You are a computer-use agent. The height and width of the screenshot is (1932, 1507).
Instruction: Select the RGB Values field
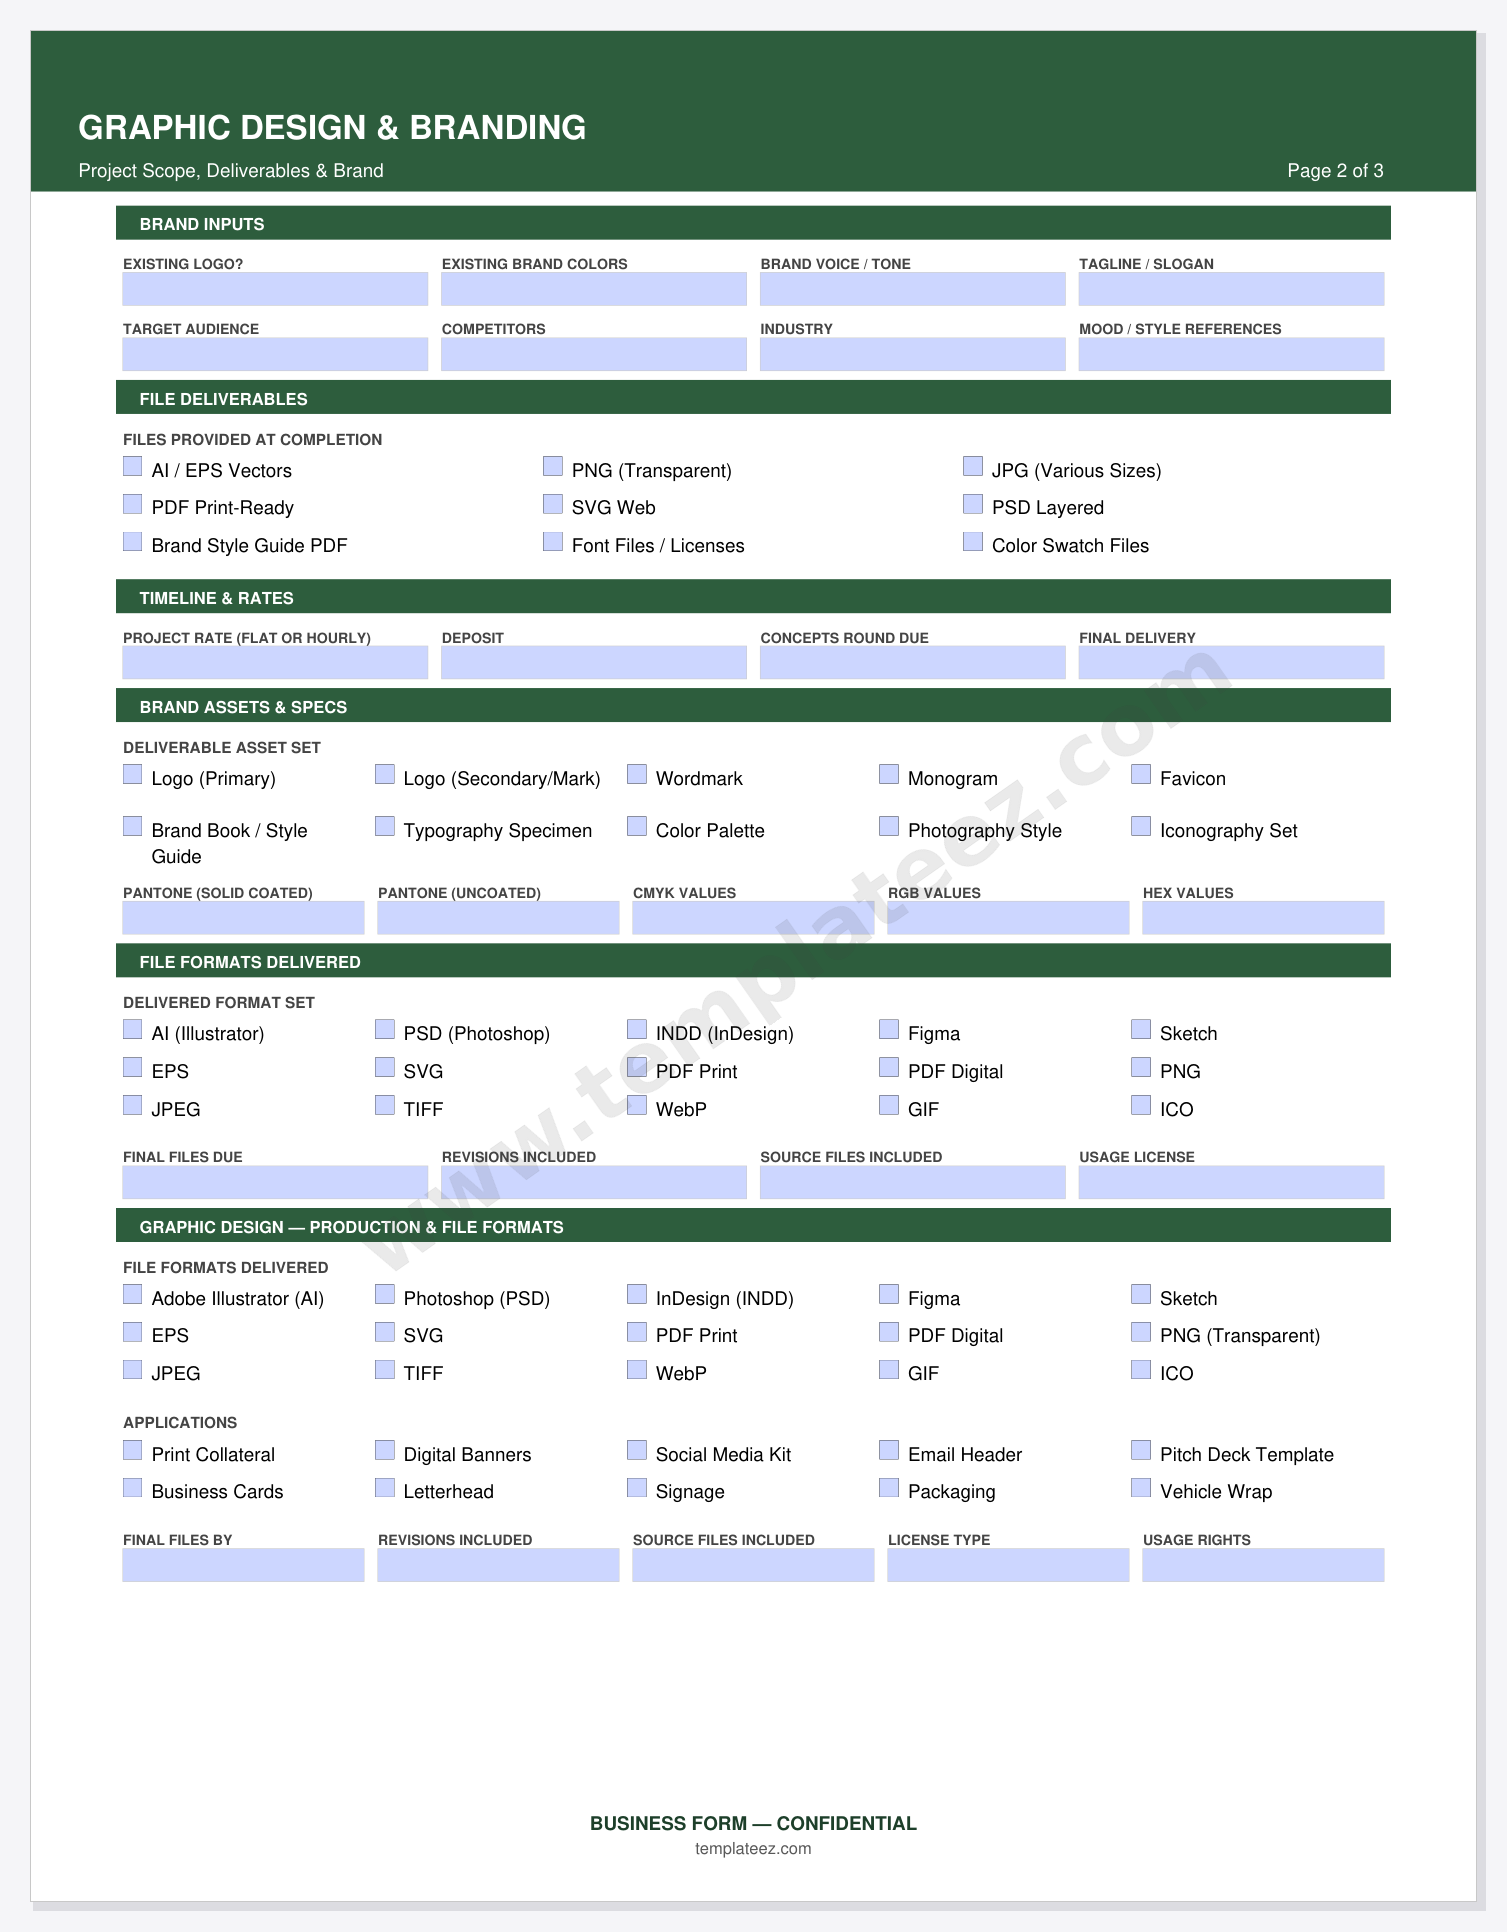click(1008, 918)
